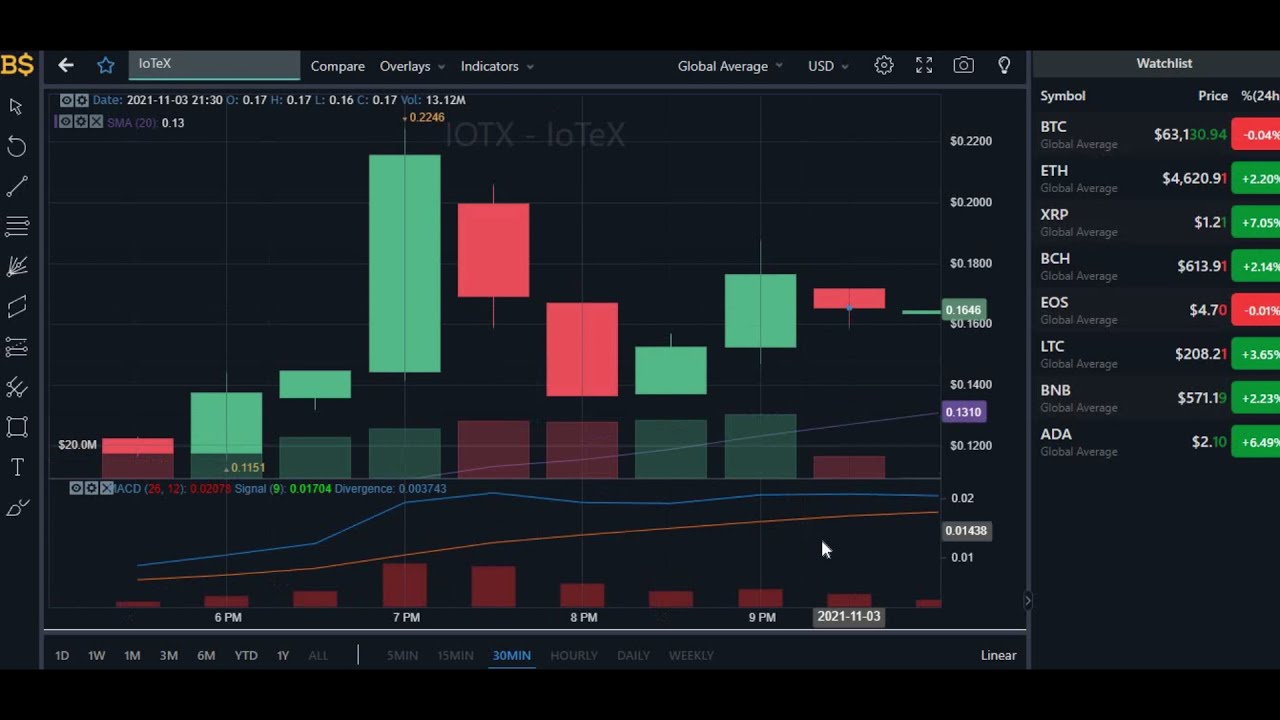Click the 0.1646 current price label
The image size is (1280, 720).
click(964, 310)
